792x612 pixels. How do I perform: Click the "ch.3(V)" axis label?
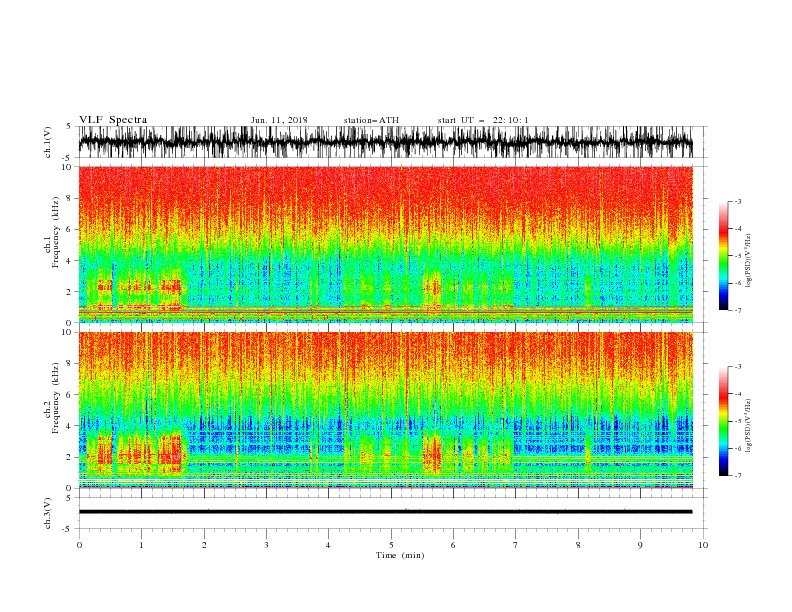click(x=48, y=513)
